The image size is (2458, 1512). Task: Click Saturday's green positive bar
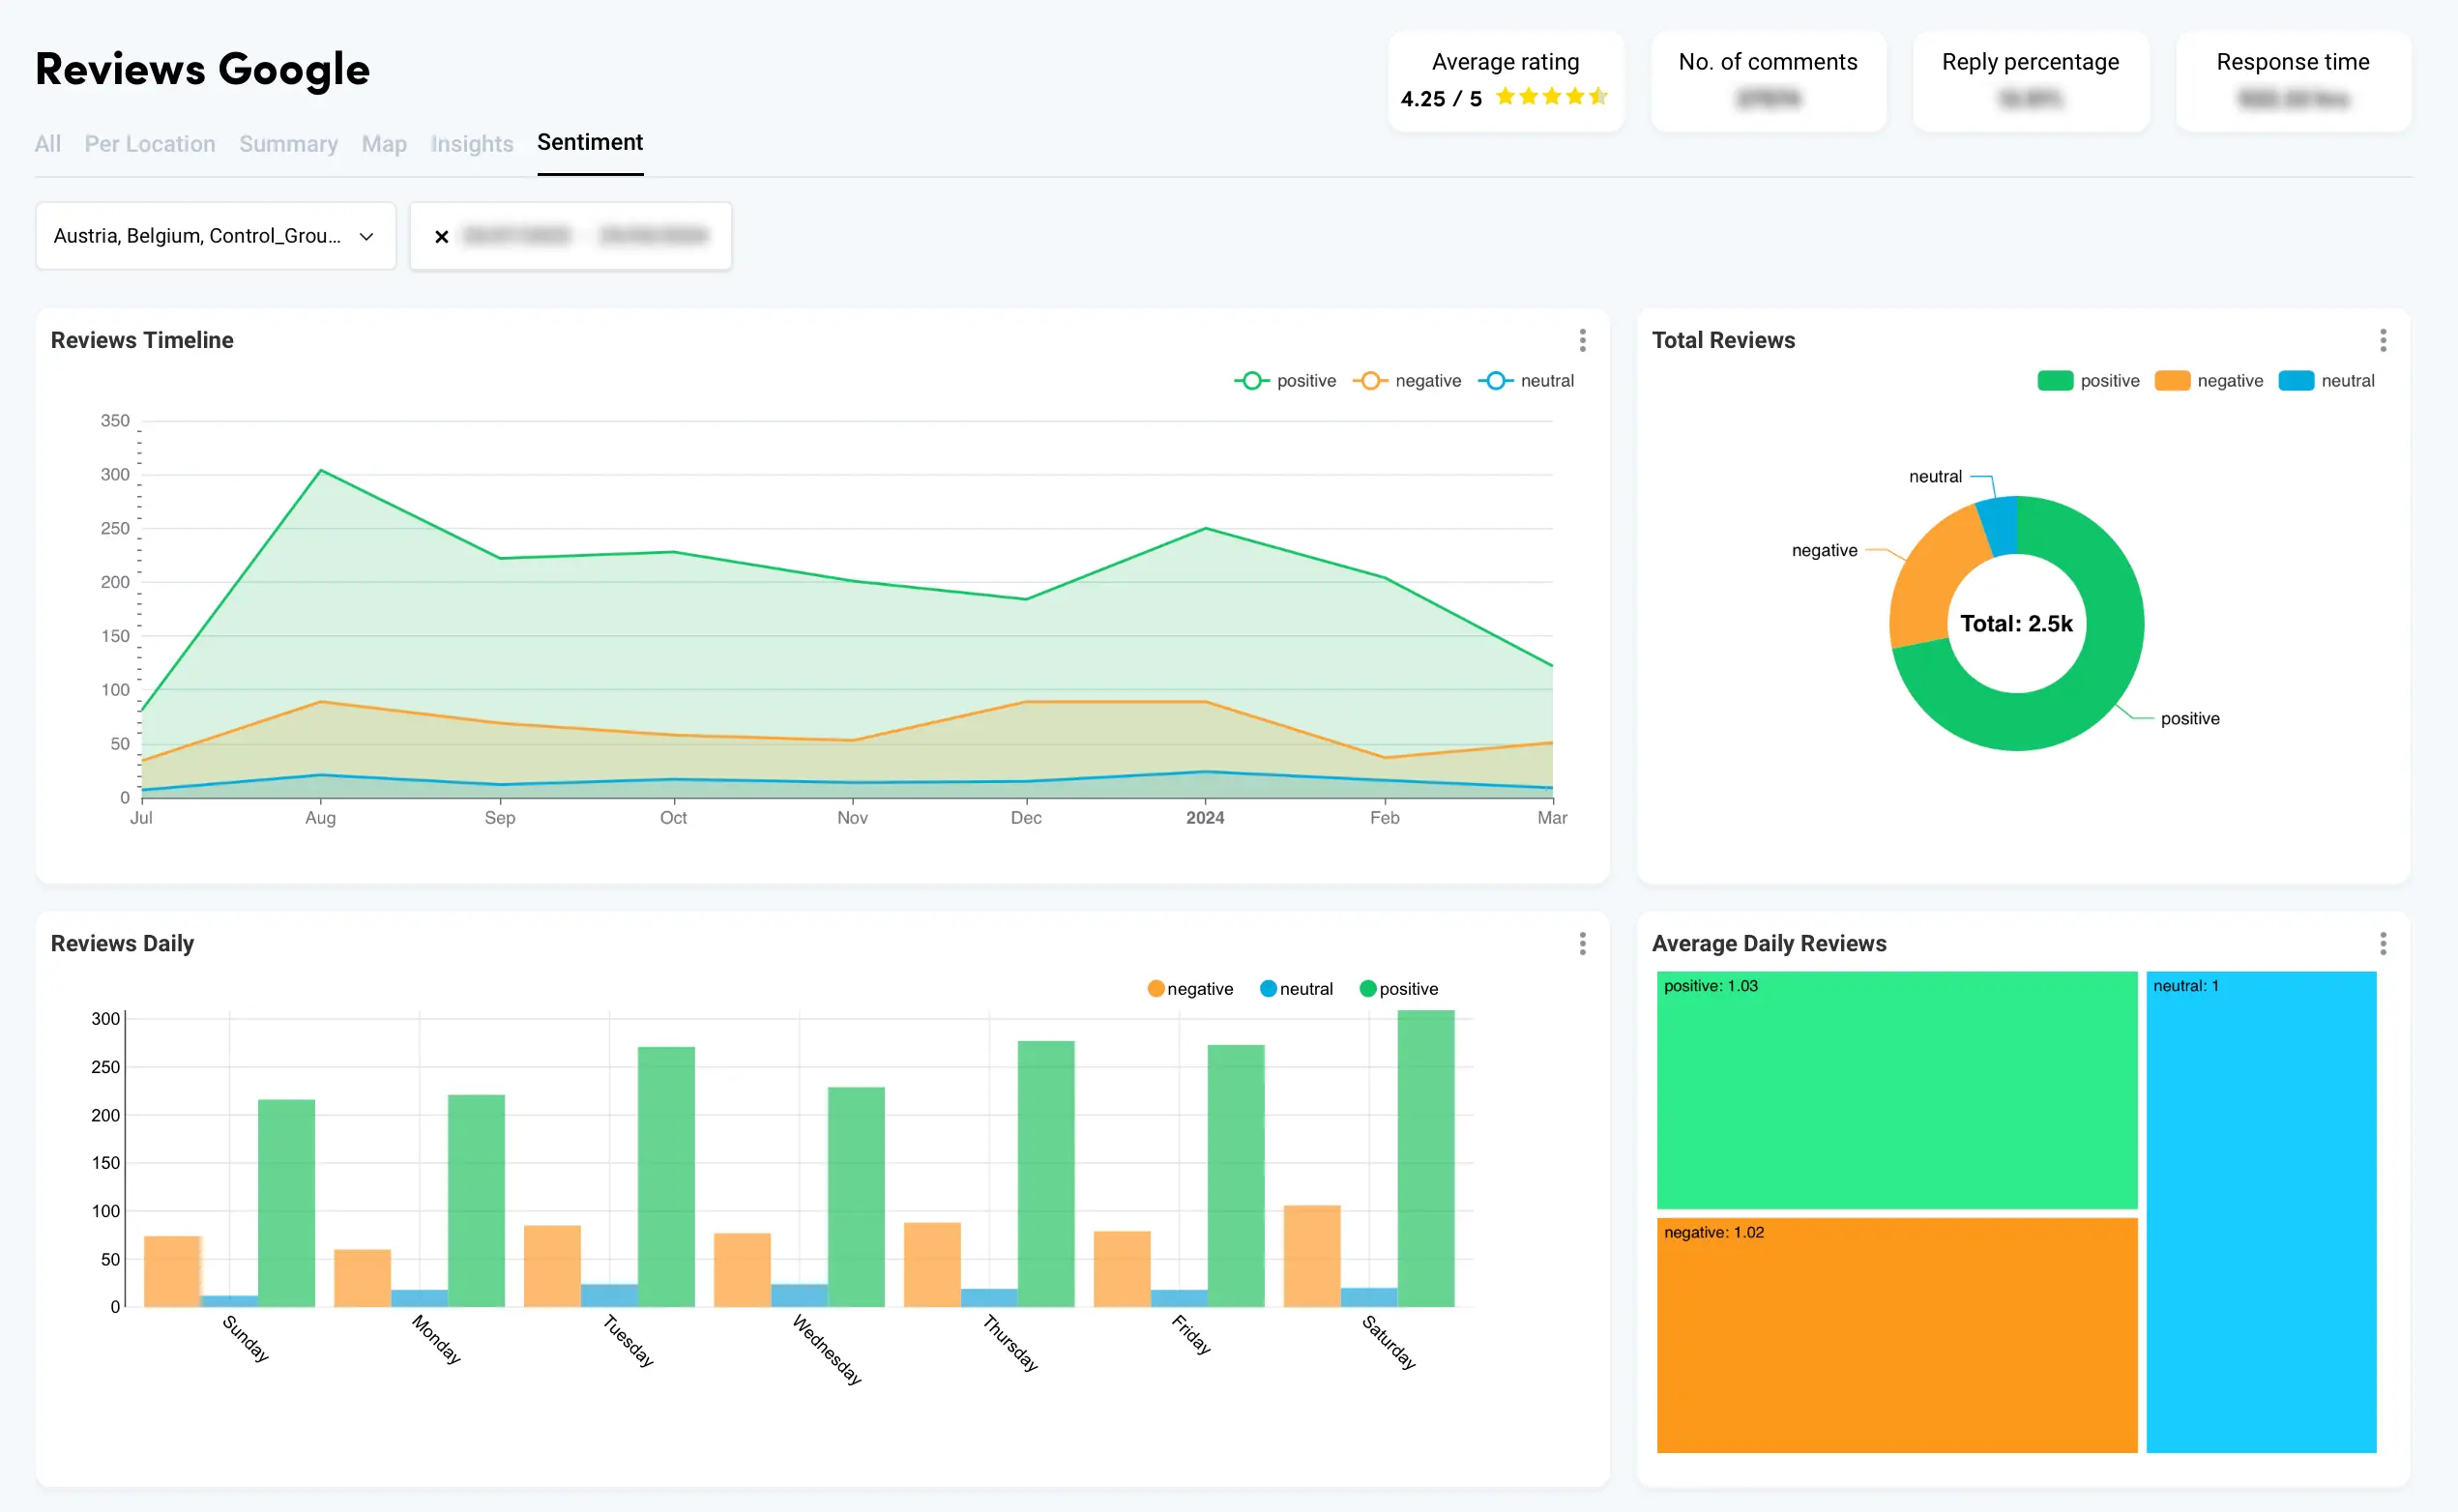pos(1426,1158)
